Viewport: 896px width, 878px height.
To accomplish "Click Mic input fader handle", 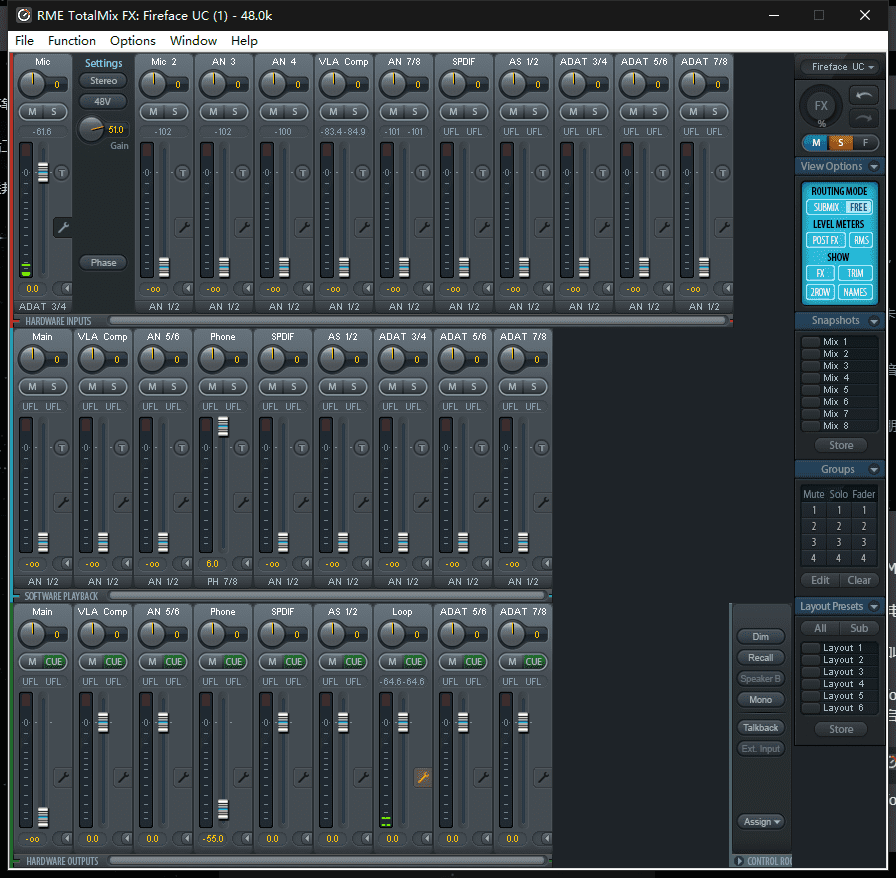I will pyautogui.click(x=43, y=172).
